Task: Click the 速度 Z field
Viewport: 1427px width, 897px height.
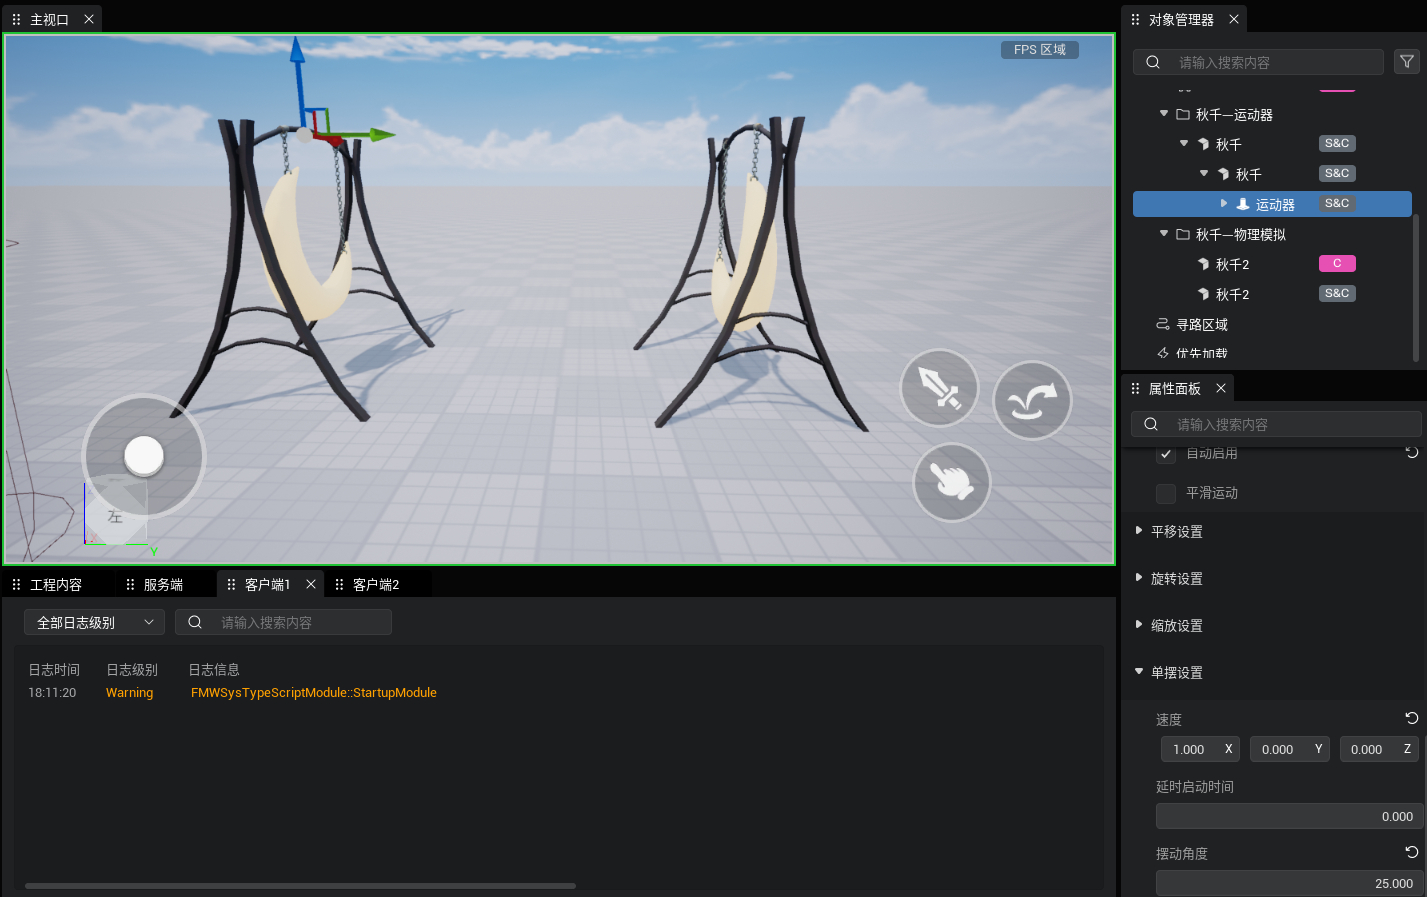Action: coord(1379,749)
